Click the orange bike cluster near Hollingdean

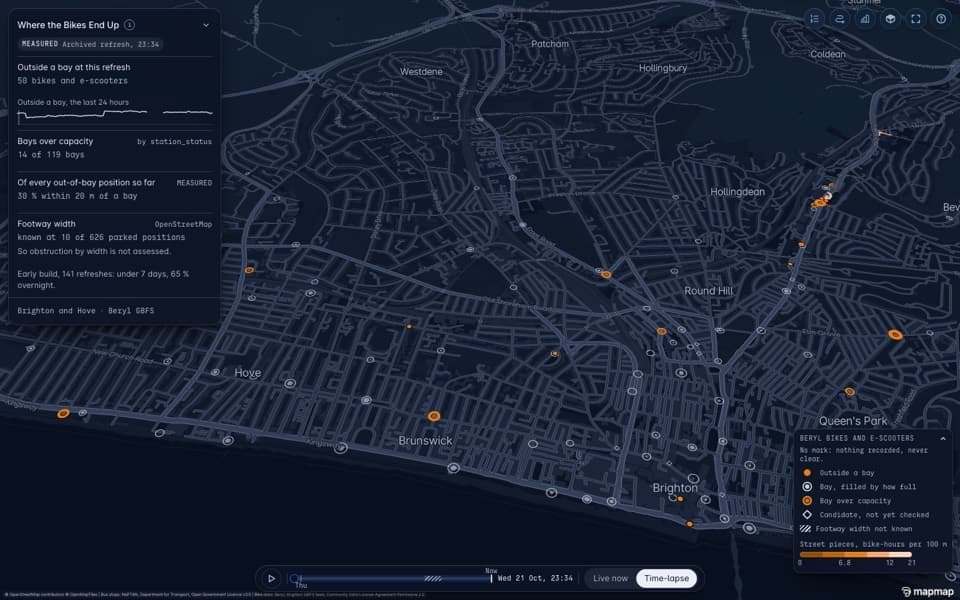point(821,201)
